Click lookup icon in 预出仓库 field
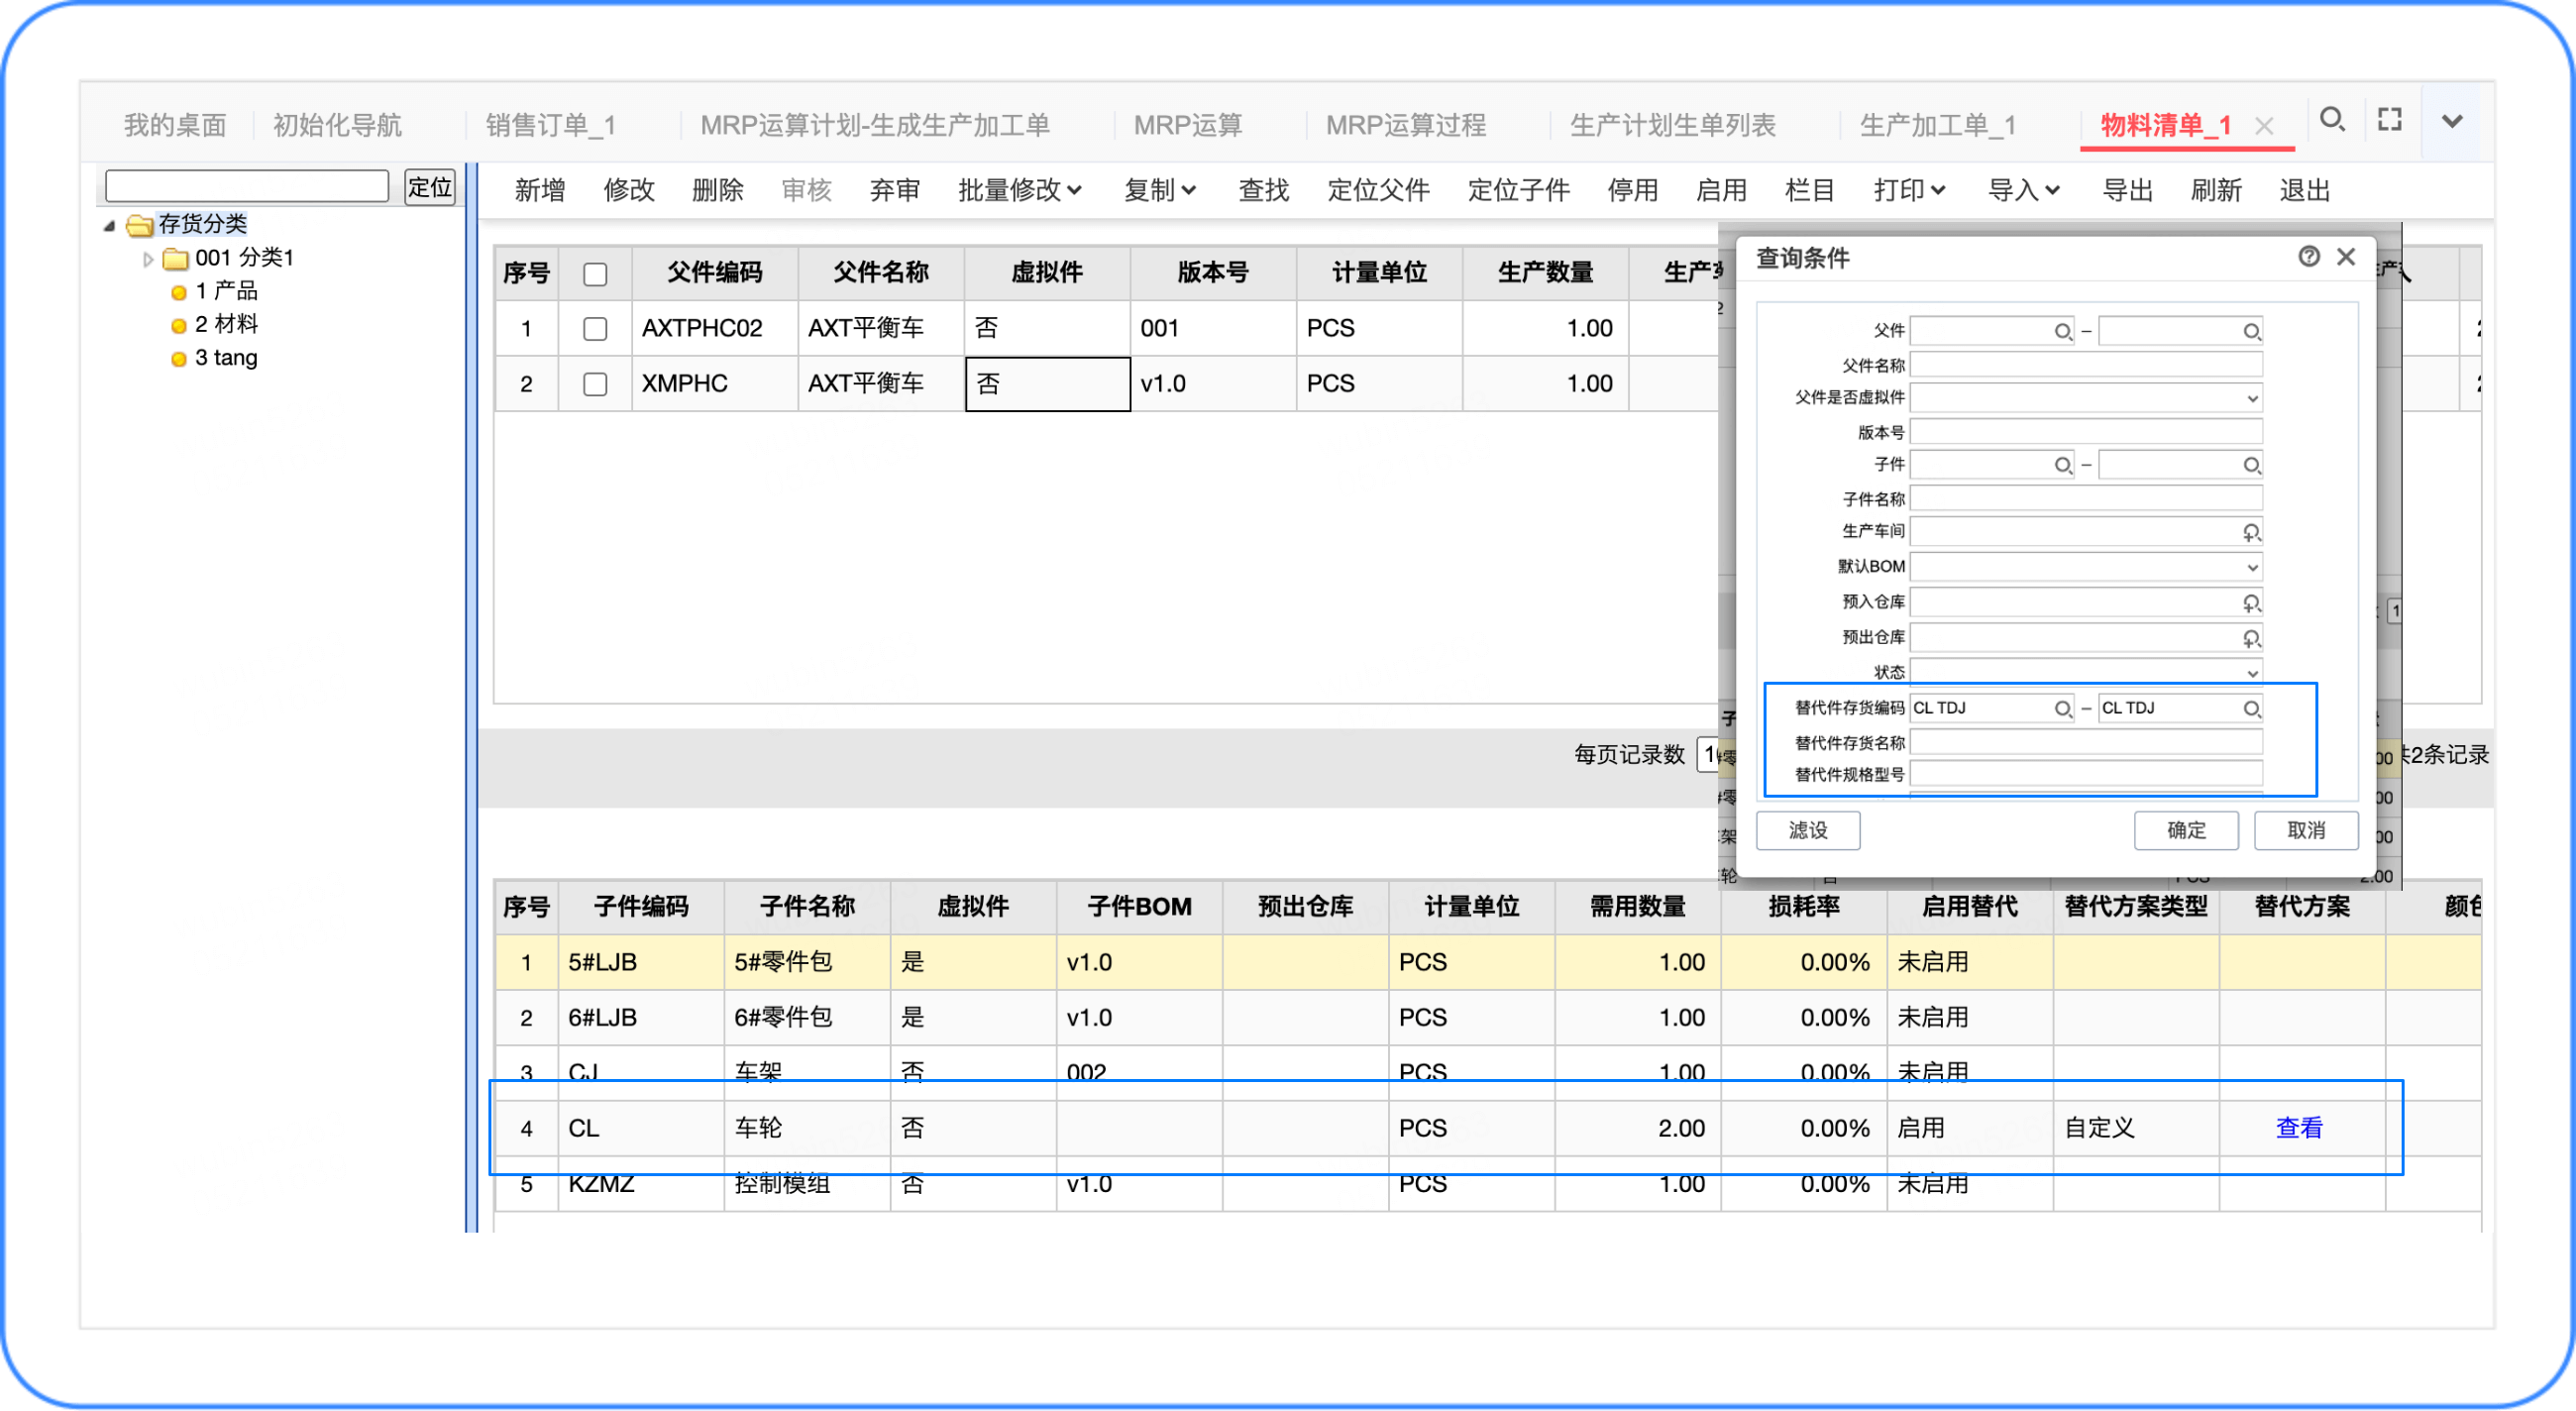Image resolution: width=2576 pixels, height=1411 pixels. point(2250,638)
